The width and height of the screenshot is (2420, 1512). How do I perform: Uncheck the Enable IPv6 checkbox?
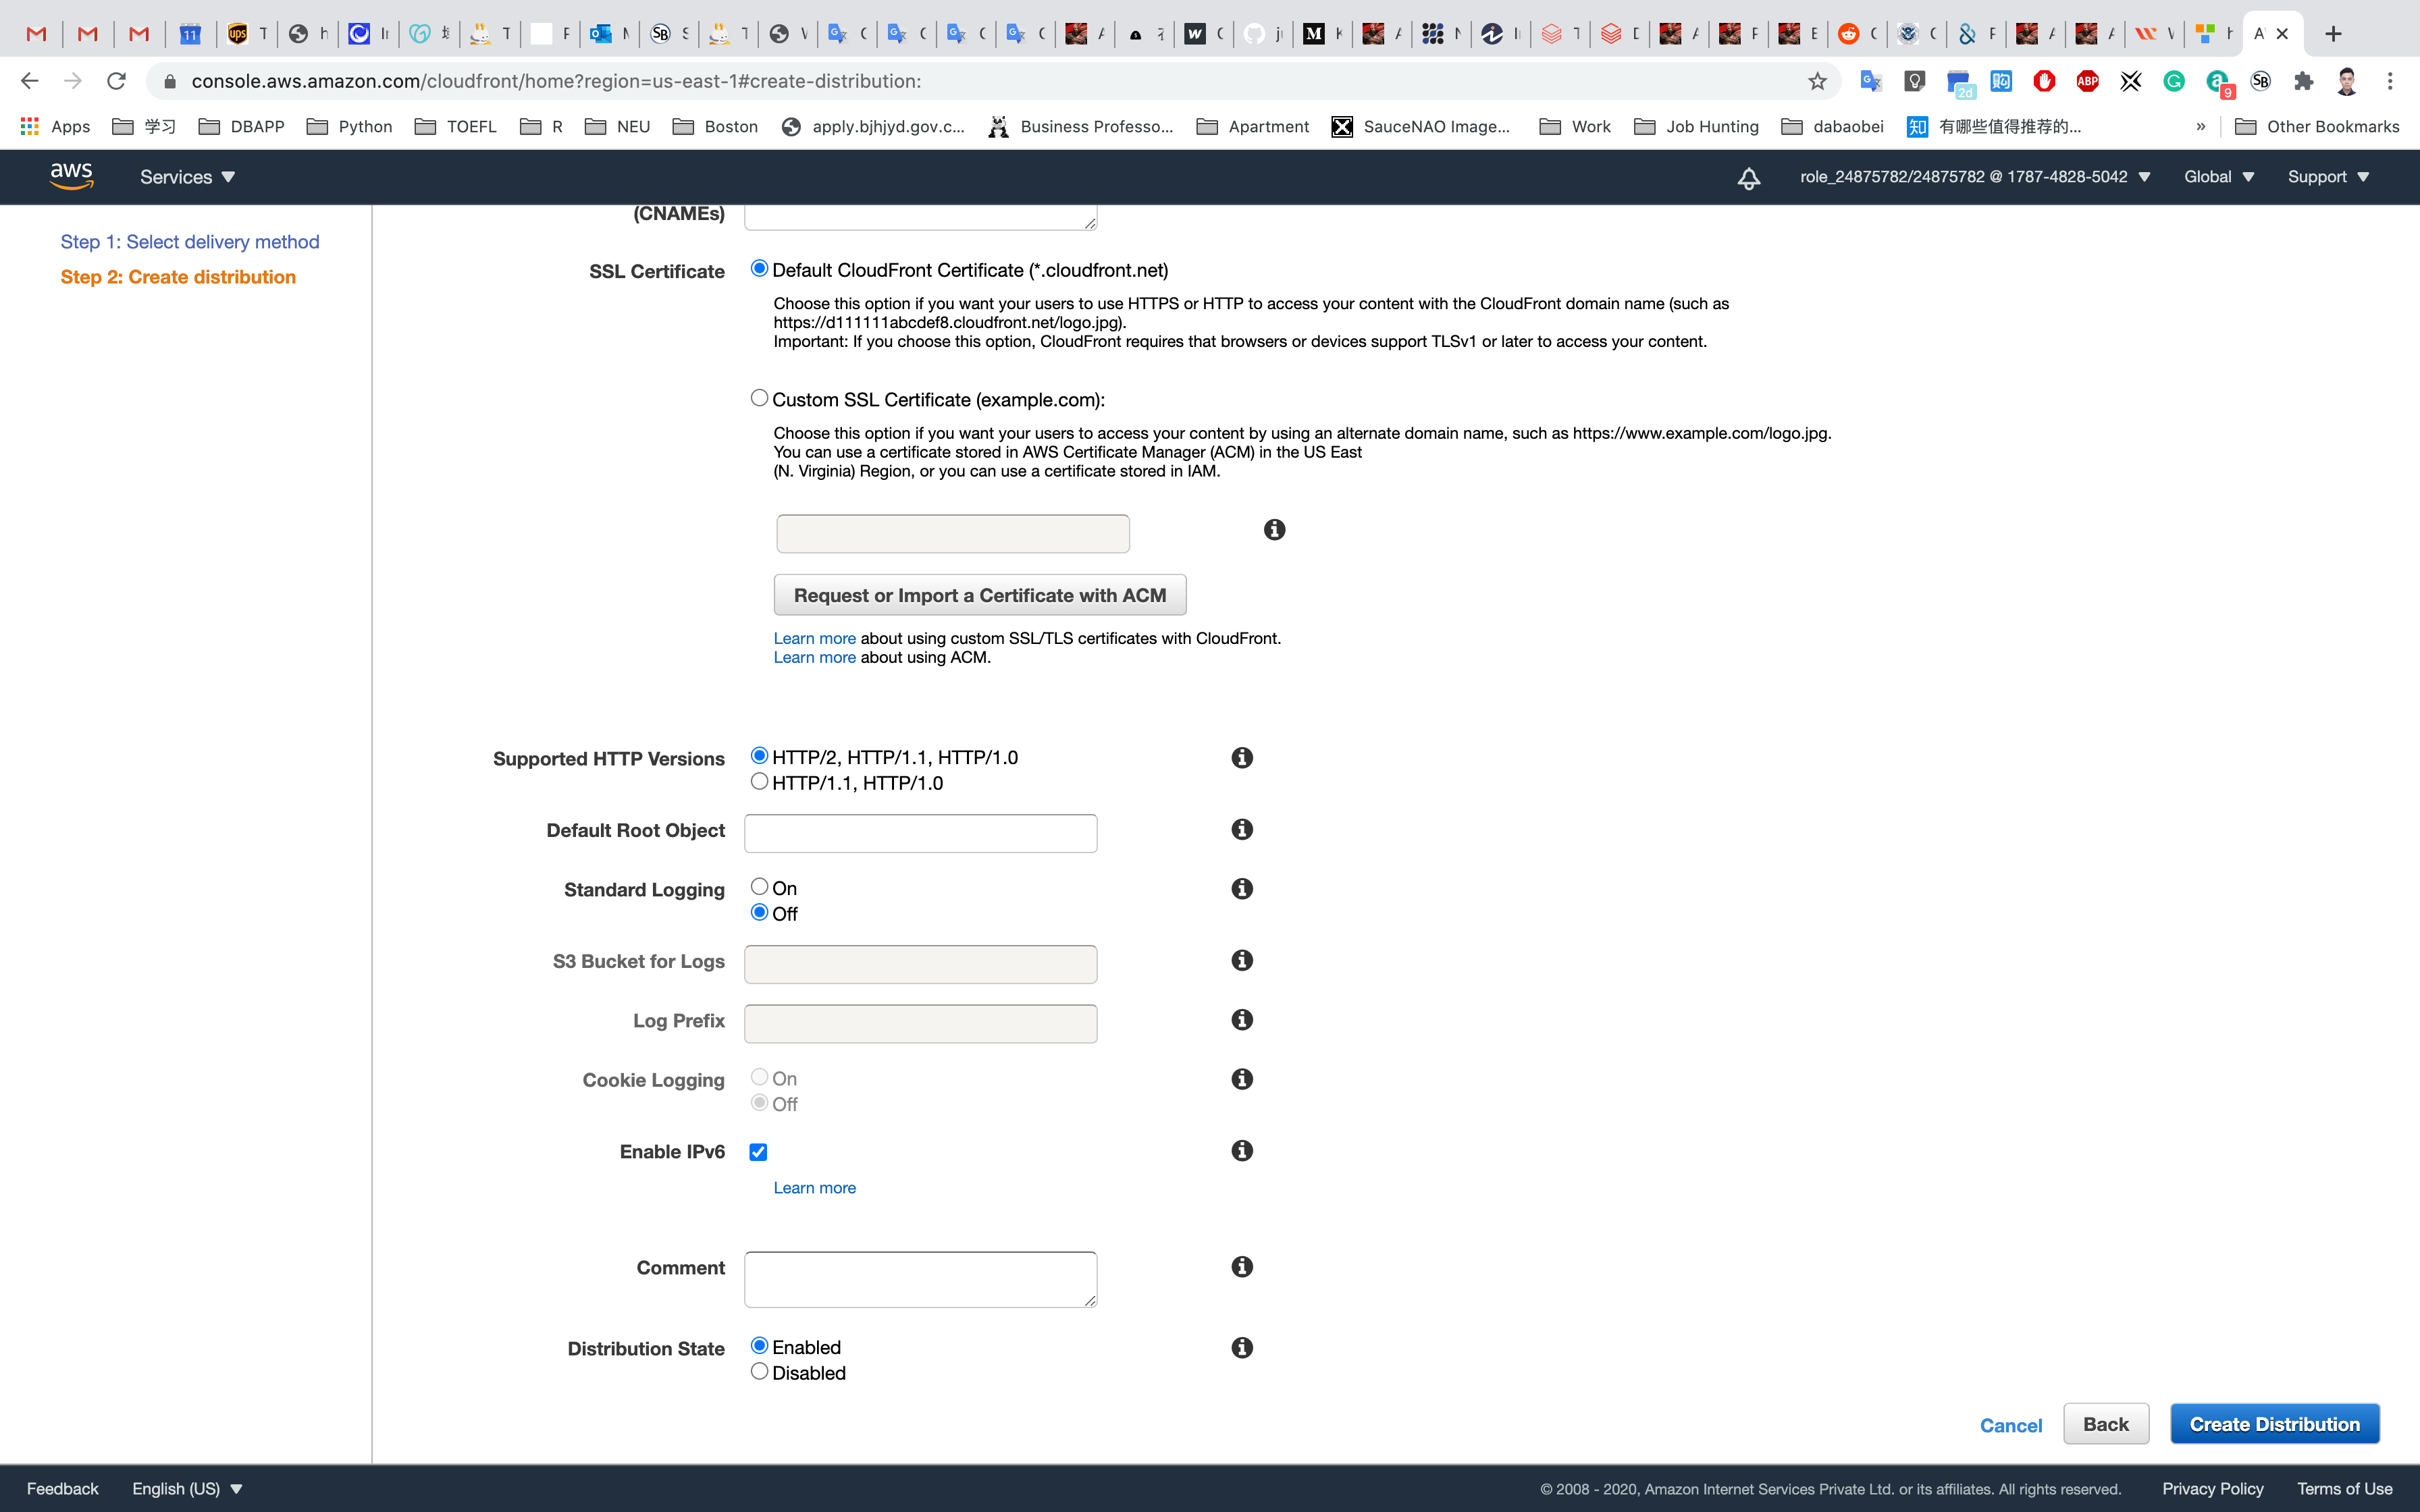pyautogui.click(x=758, y=1152)
